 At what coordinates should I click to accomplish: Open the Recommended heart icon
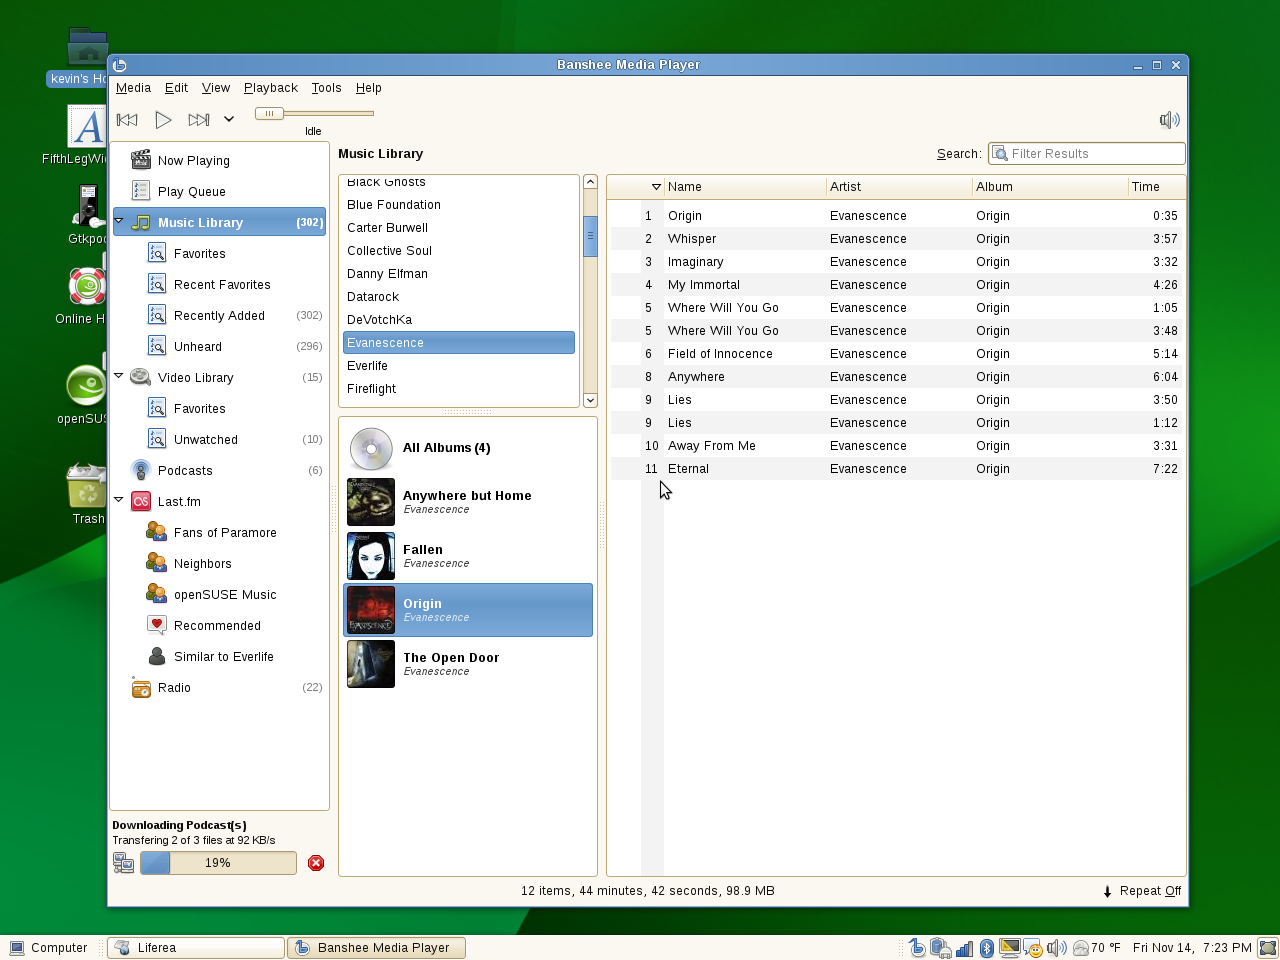157,625
